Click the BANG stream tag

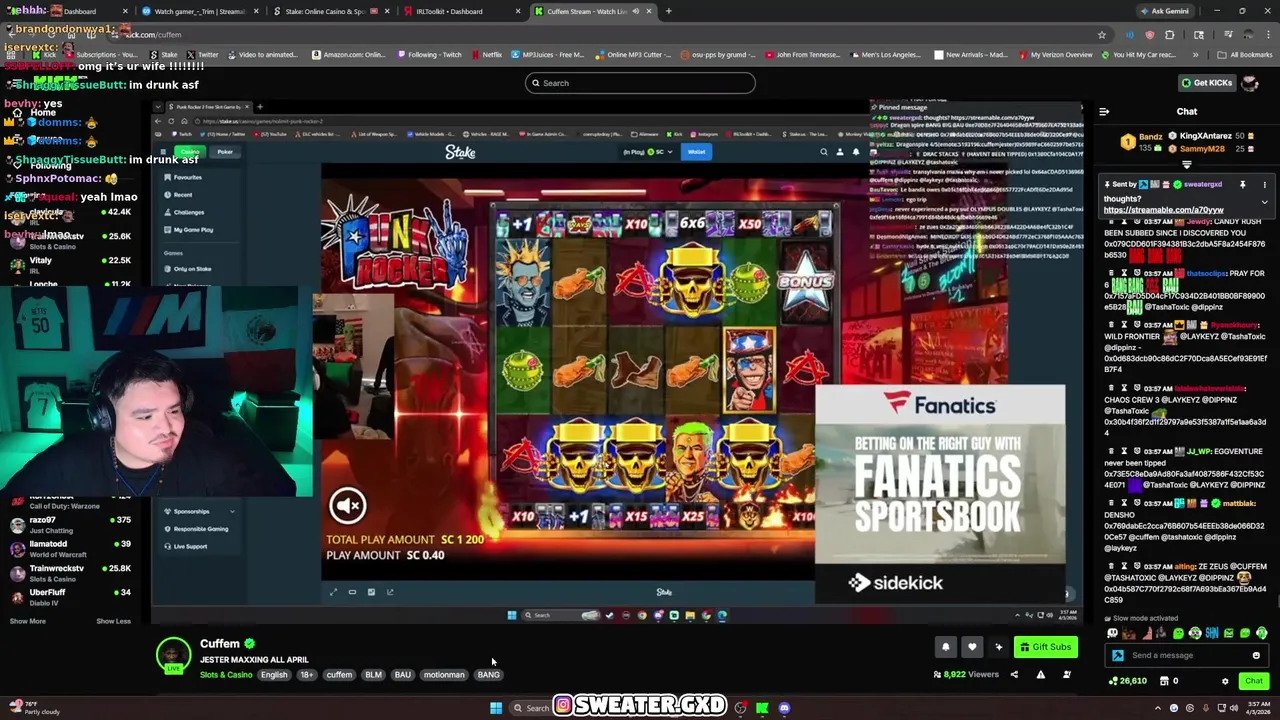pyautogui.click(x=488, y=675)
